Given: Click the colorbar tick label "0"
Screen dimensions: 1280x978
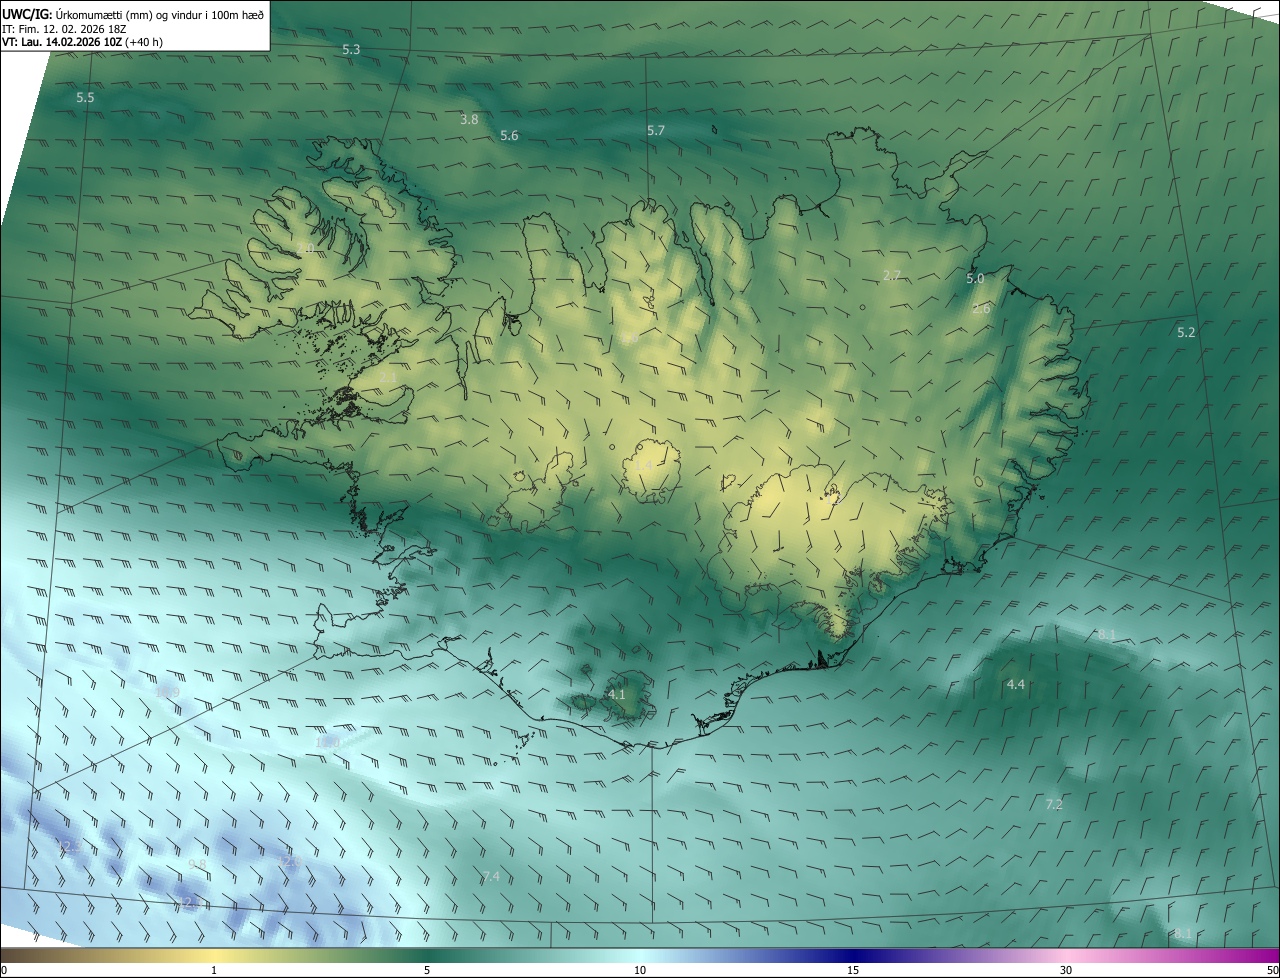Looking at the screenshot, I should [x=4, y=970].
